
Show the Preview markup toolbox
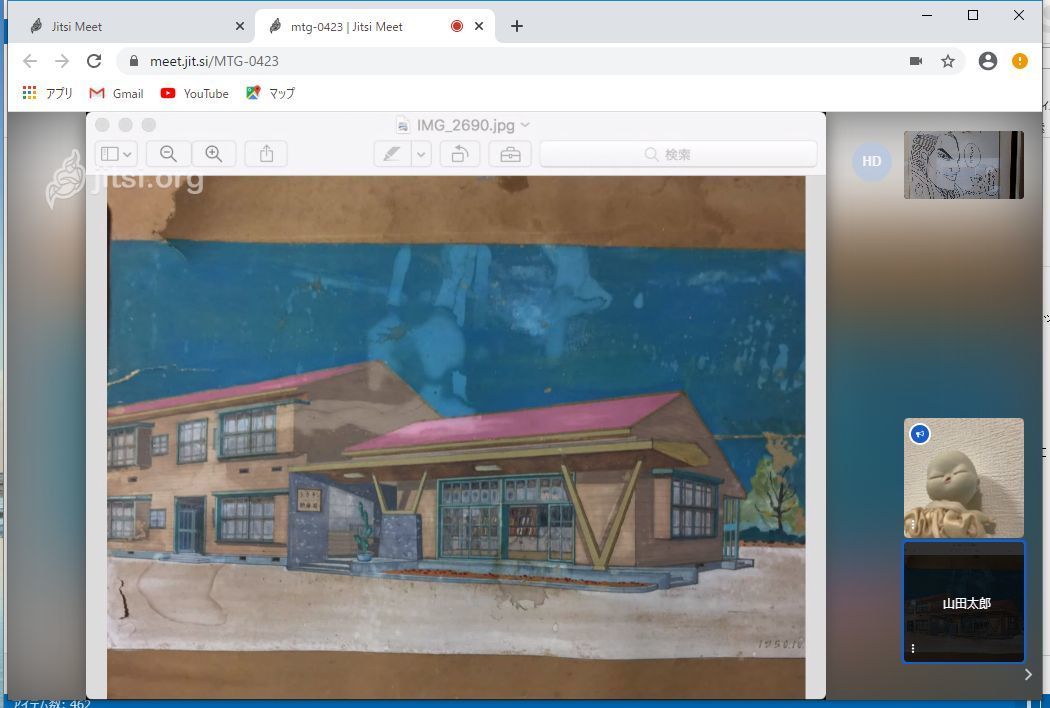click(x=510, y=154)
